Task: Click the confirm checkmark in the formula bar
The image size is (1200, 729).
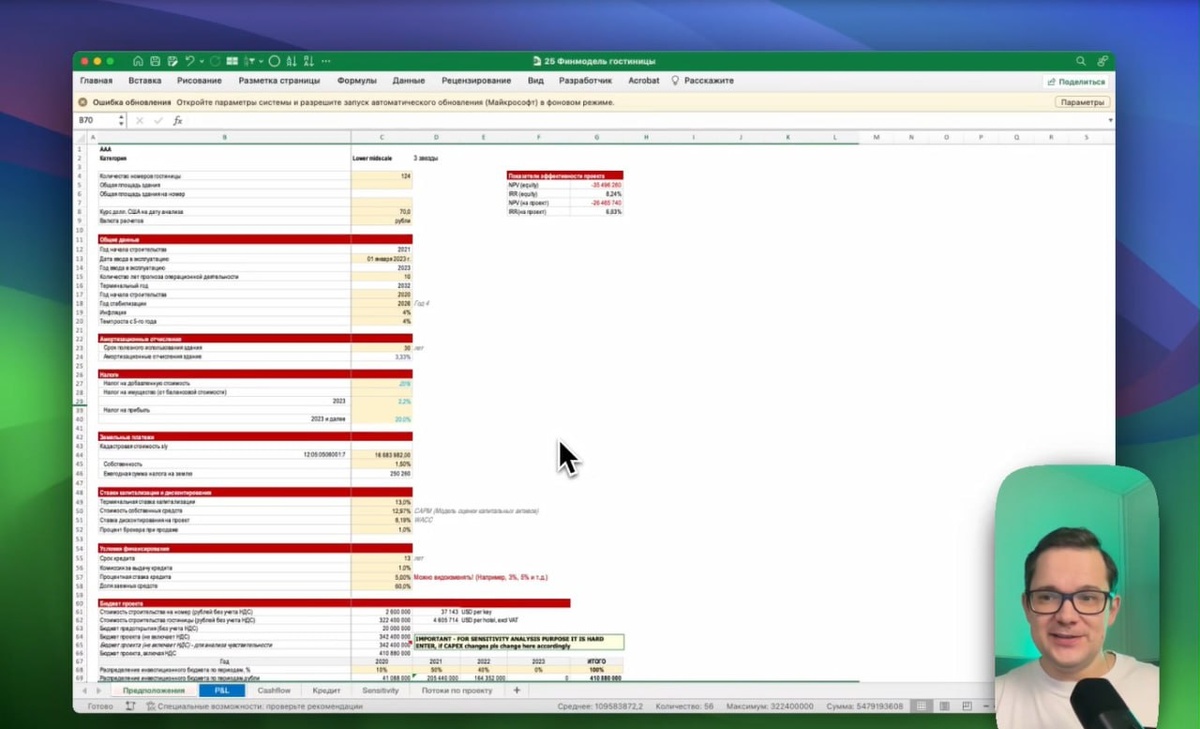Action: (x=158, y=121)
